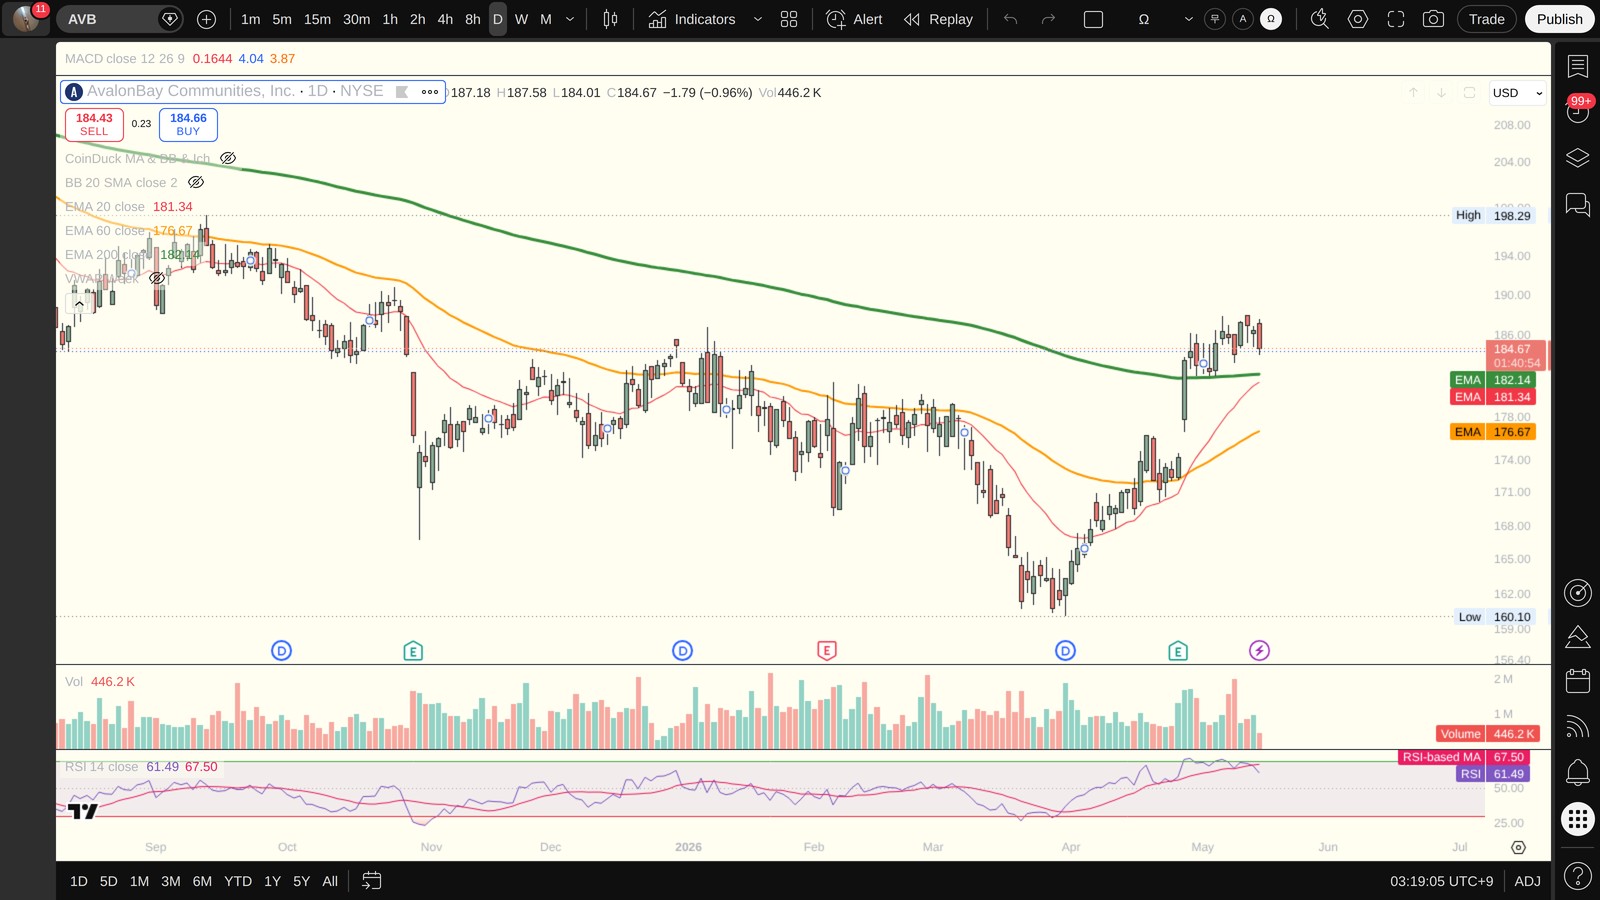Click the compare or add symbol plus icon
Image resolution: width=1600 pixels, height=900 pixels.
[x=206, y=19]
